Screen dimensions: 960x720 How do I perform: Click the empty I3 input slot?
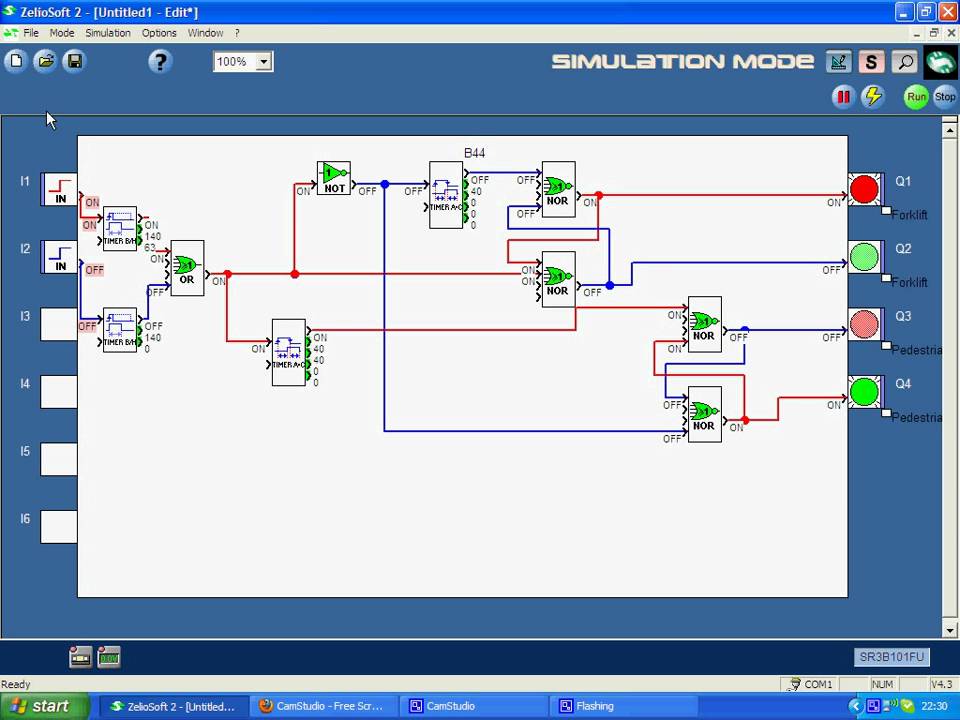59,324
